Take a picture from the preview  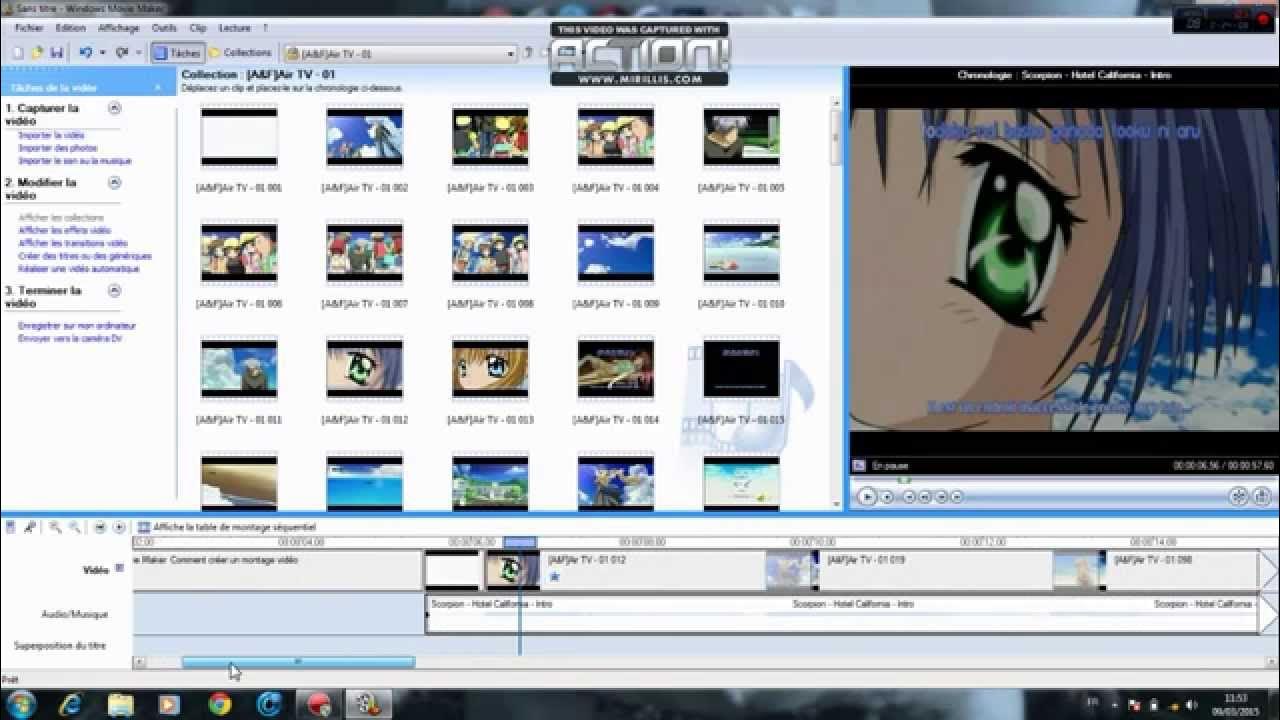click(1263, 496)
